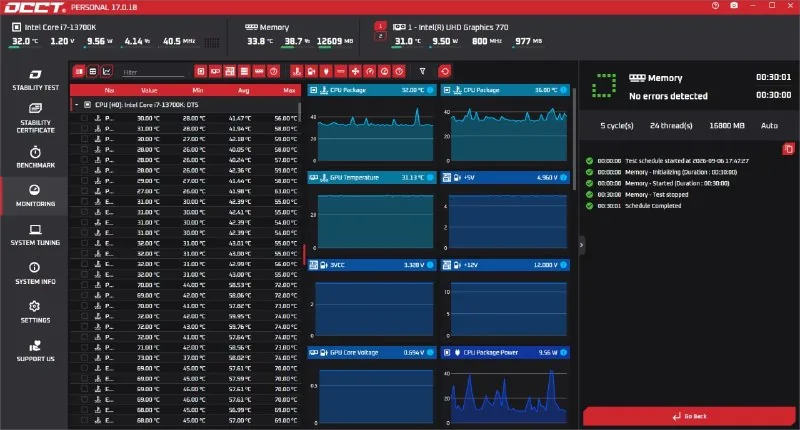Switch to graph-only view
Image resolution: width=800 pixels, height=430 pixels.
coord(107,71)
